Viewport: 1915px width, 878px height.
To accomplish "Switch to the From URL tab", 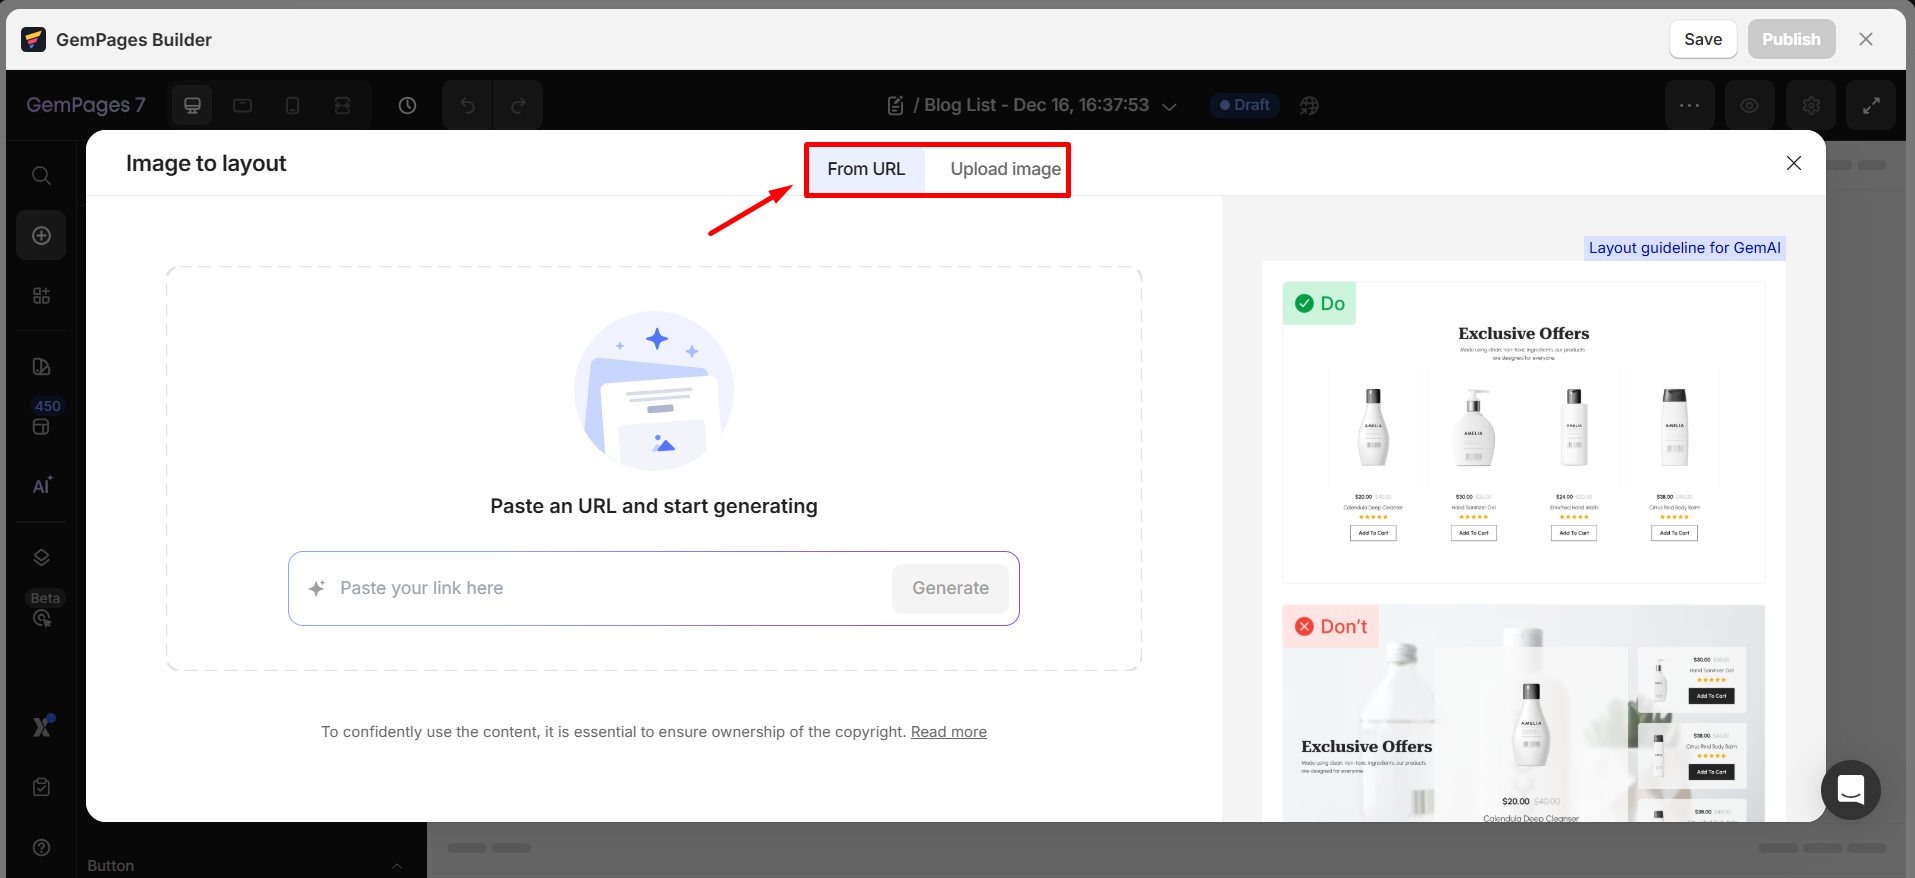I will [x=866, y=169].
